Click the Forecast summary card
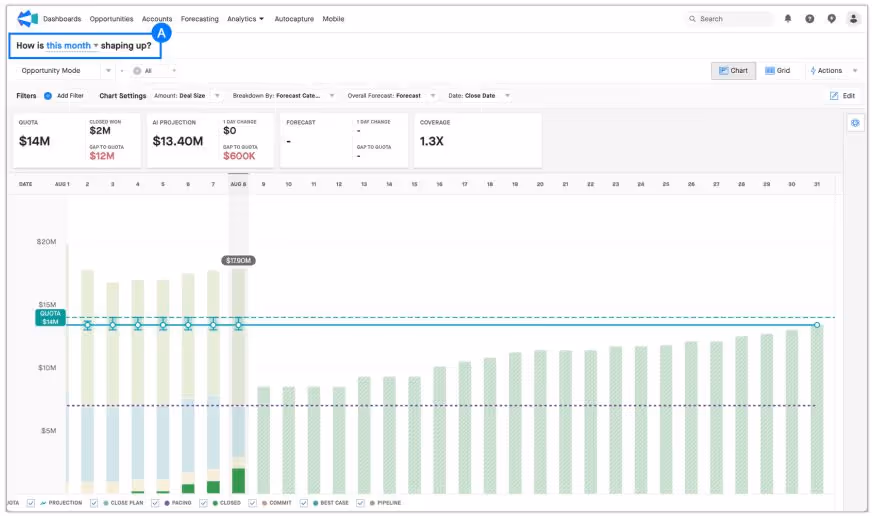Viewport: 872px width, 516px height. point(344,141)
